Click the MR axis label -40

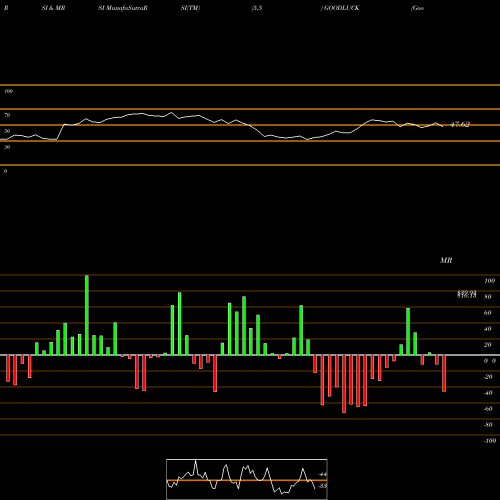(488, 393)
